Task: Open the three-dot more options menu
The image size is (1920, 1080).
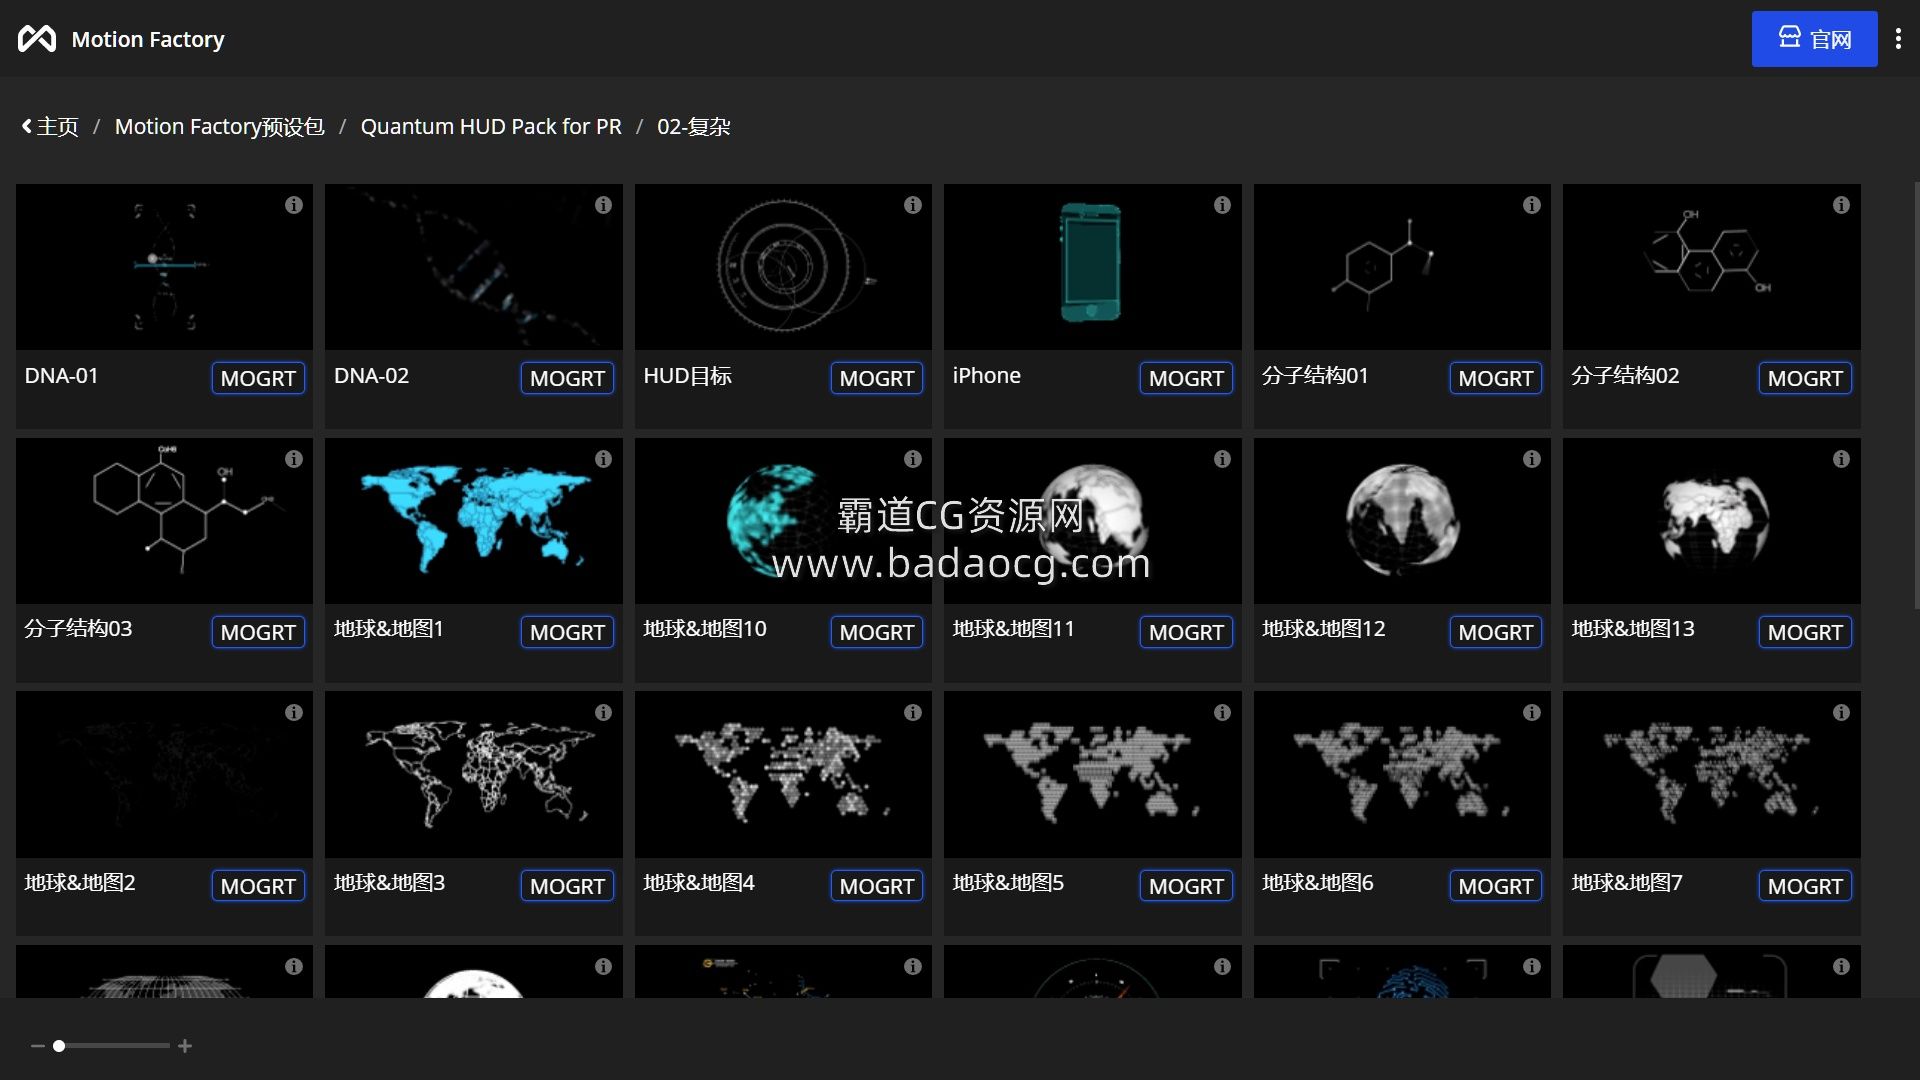Action: click(1898, 39)
